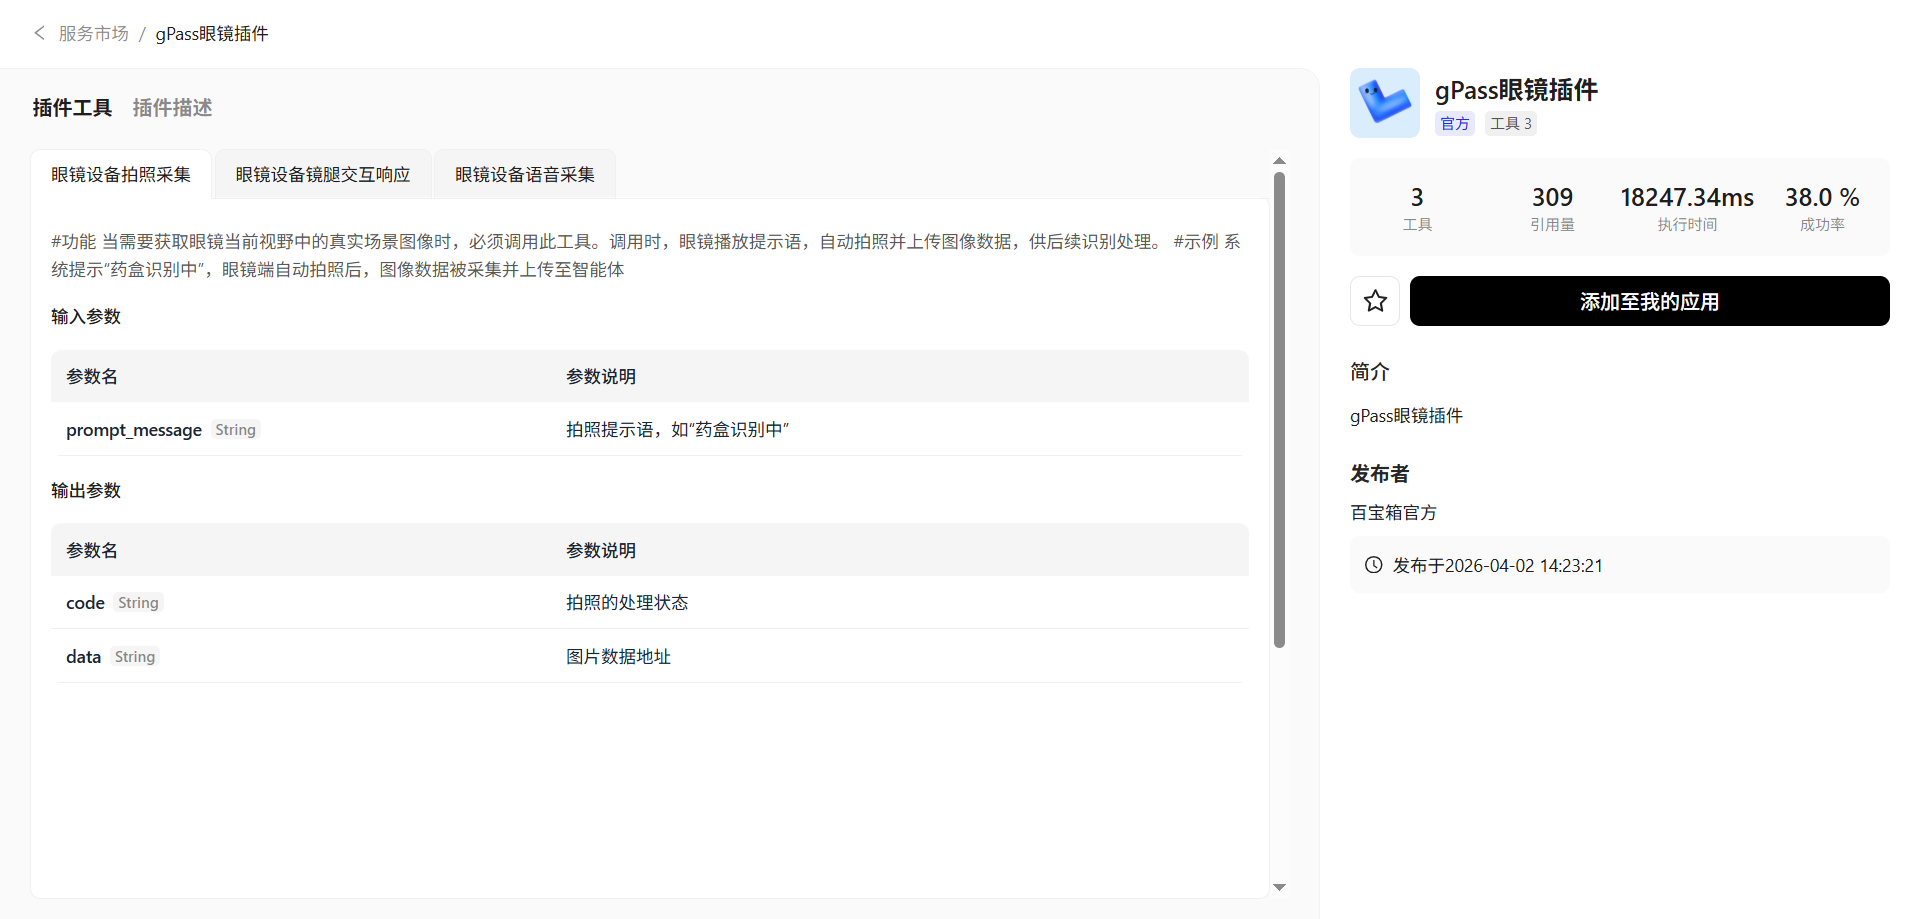The image size is (1920, 919).
Task: Click the prompt_message parameter name
Action: 134,429
